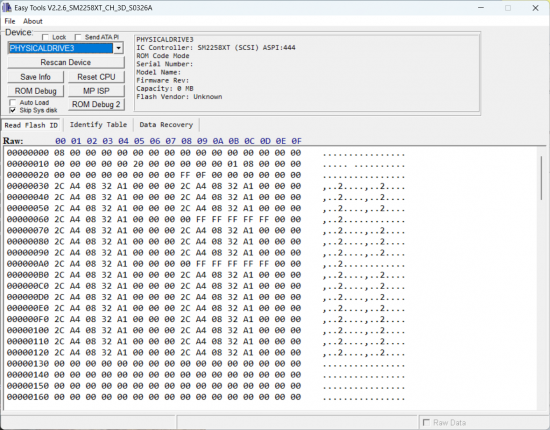Click the MP ISP button
Screen dimensions: 550x430
tap(96, 91)
